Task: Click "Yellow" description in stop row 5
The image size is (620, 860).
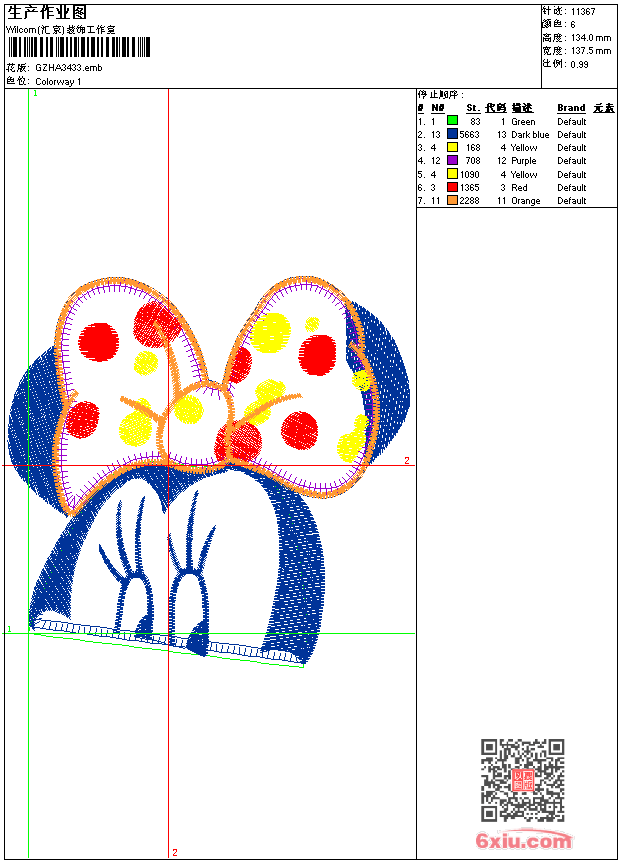Action: coord(524,174)
